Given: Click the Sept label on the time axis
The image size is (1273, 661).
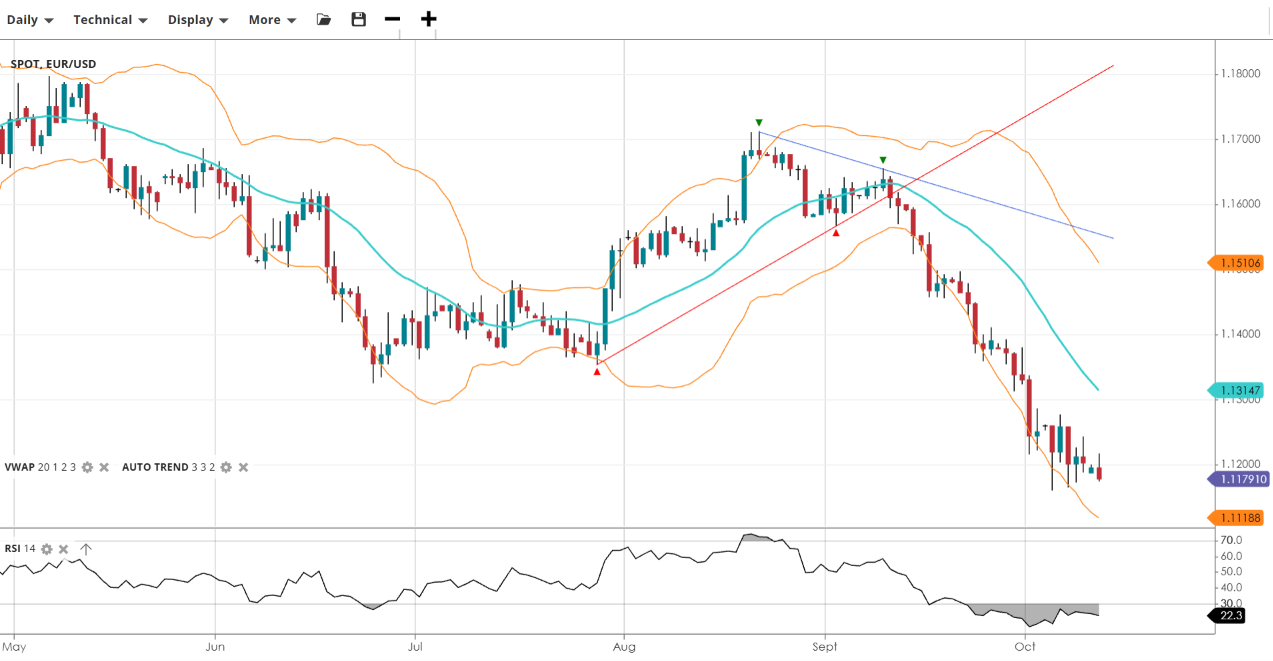Looking at the screenshot, I should 826,648.
